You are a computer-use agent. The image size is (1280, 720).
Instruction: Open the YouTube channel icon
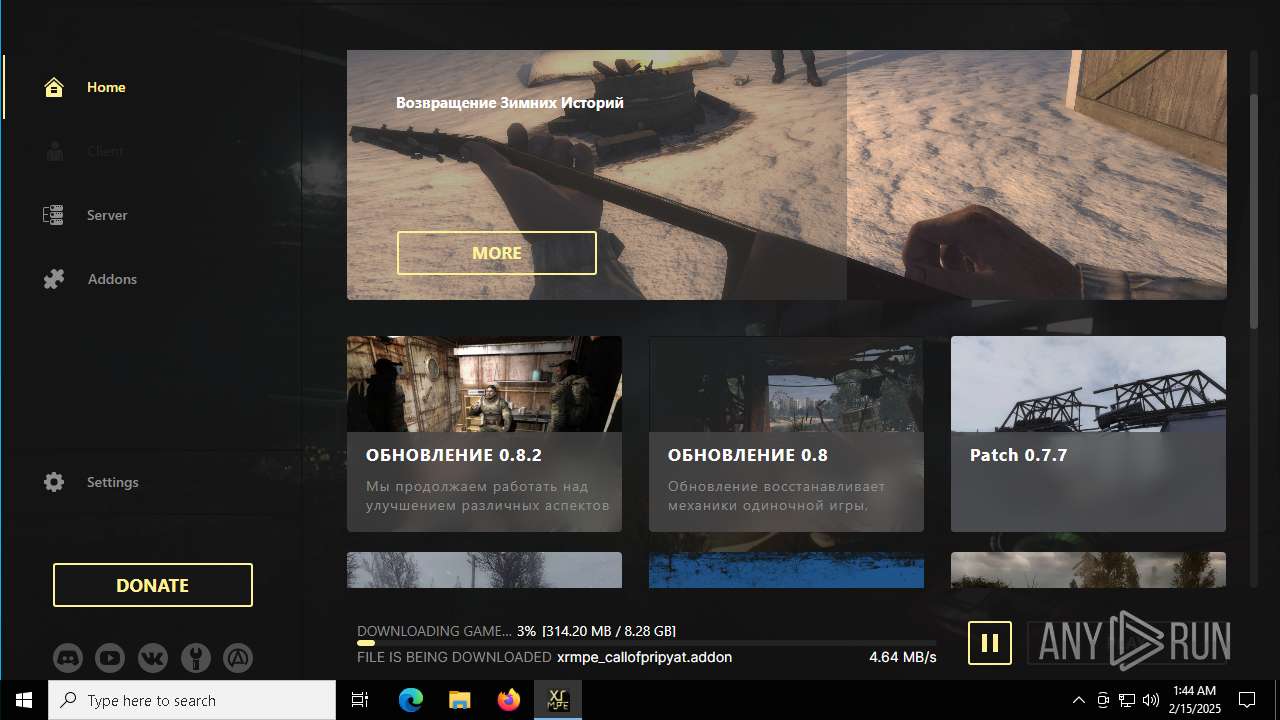(110, 658)
